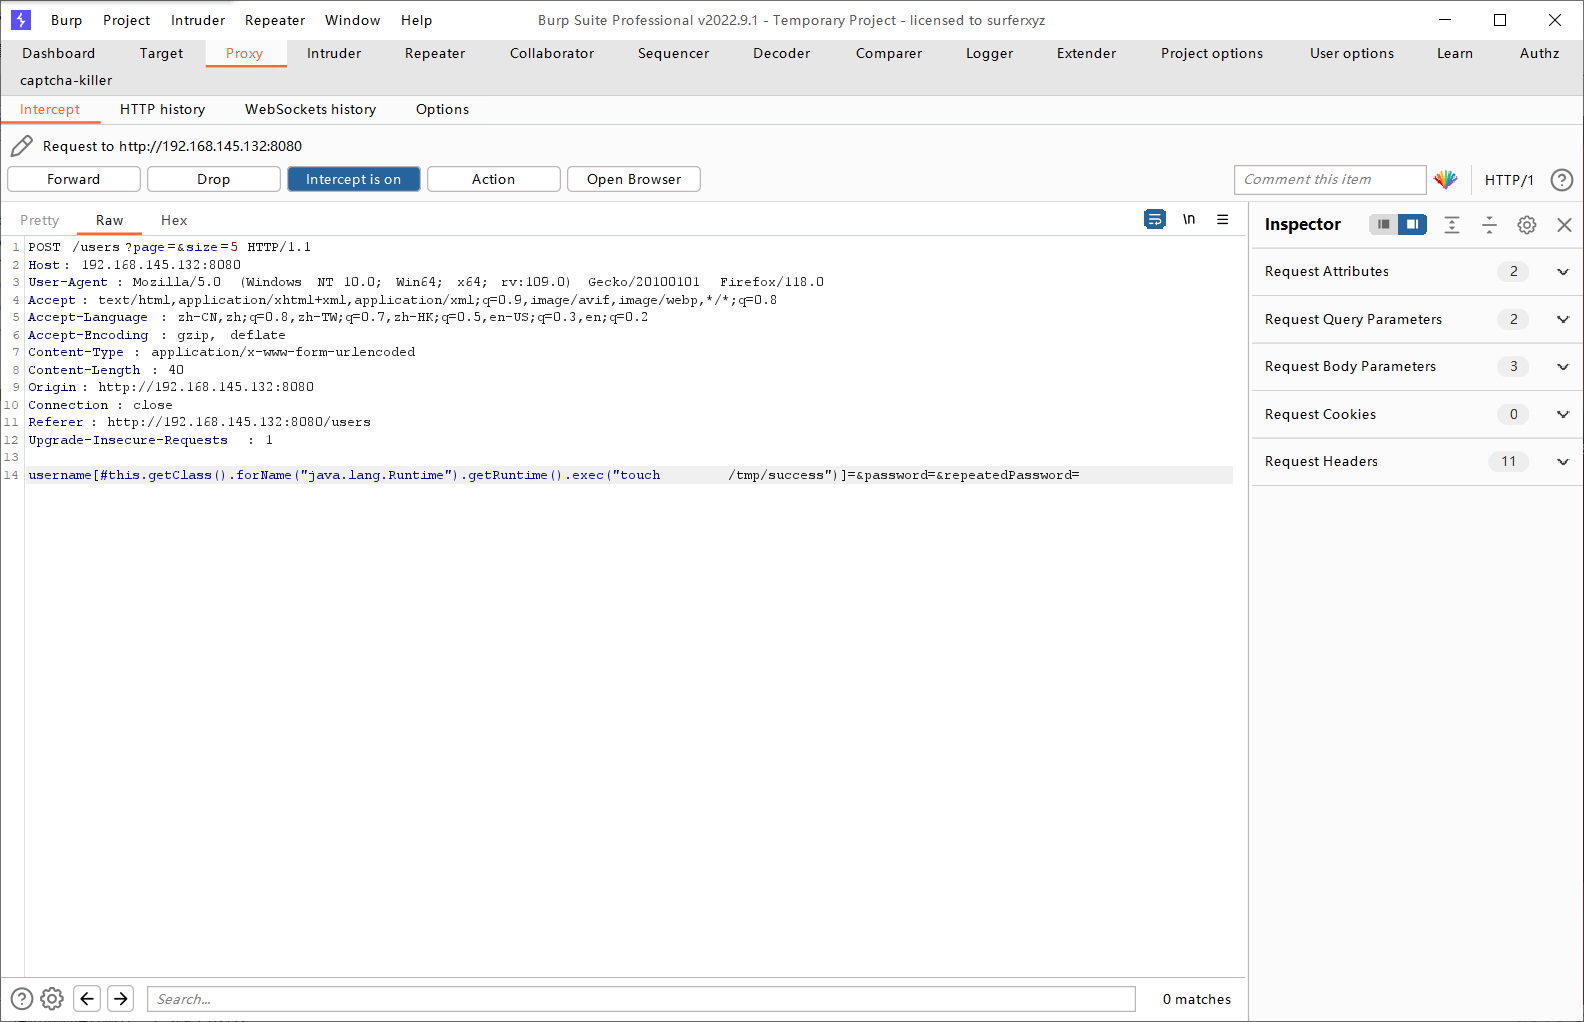The height and width of the screenshot is (1022, 1584).
Task: Open Inspector settings gear
Action: [1527, 225]
